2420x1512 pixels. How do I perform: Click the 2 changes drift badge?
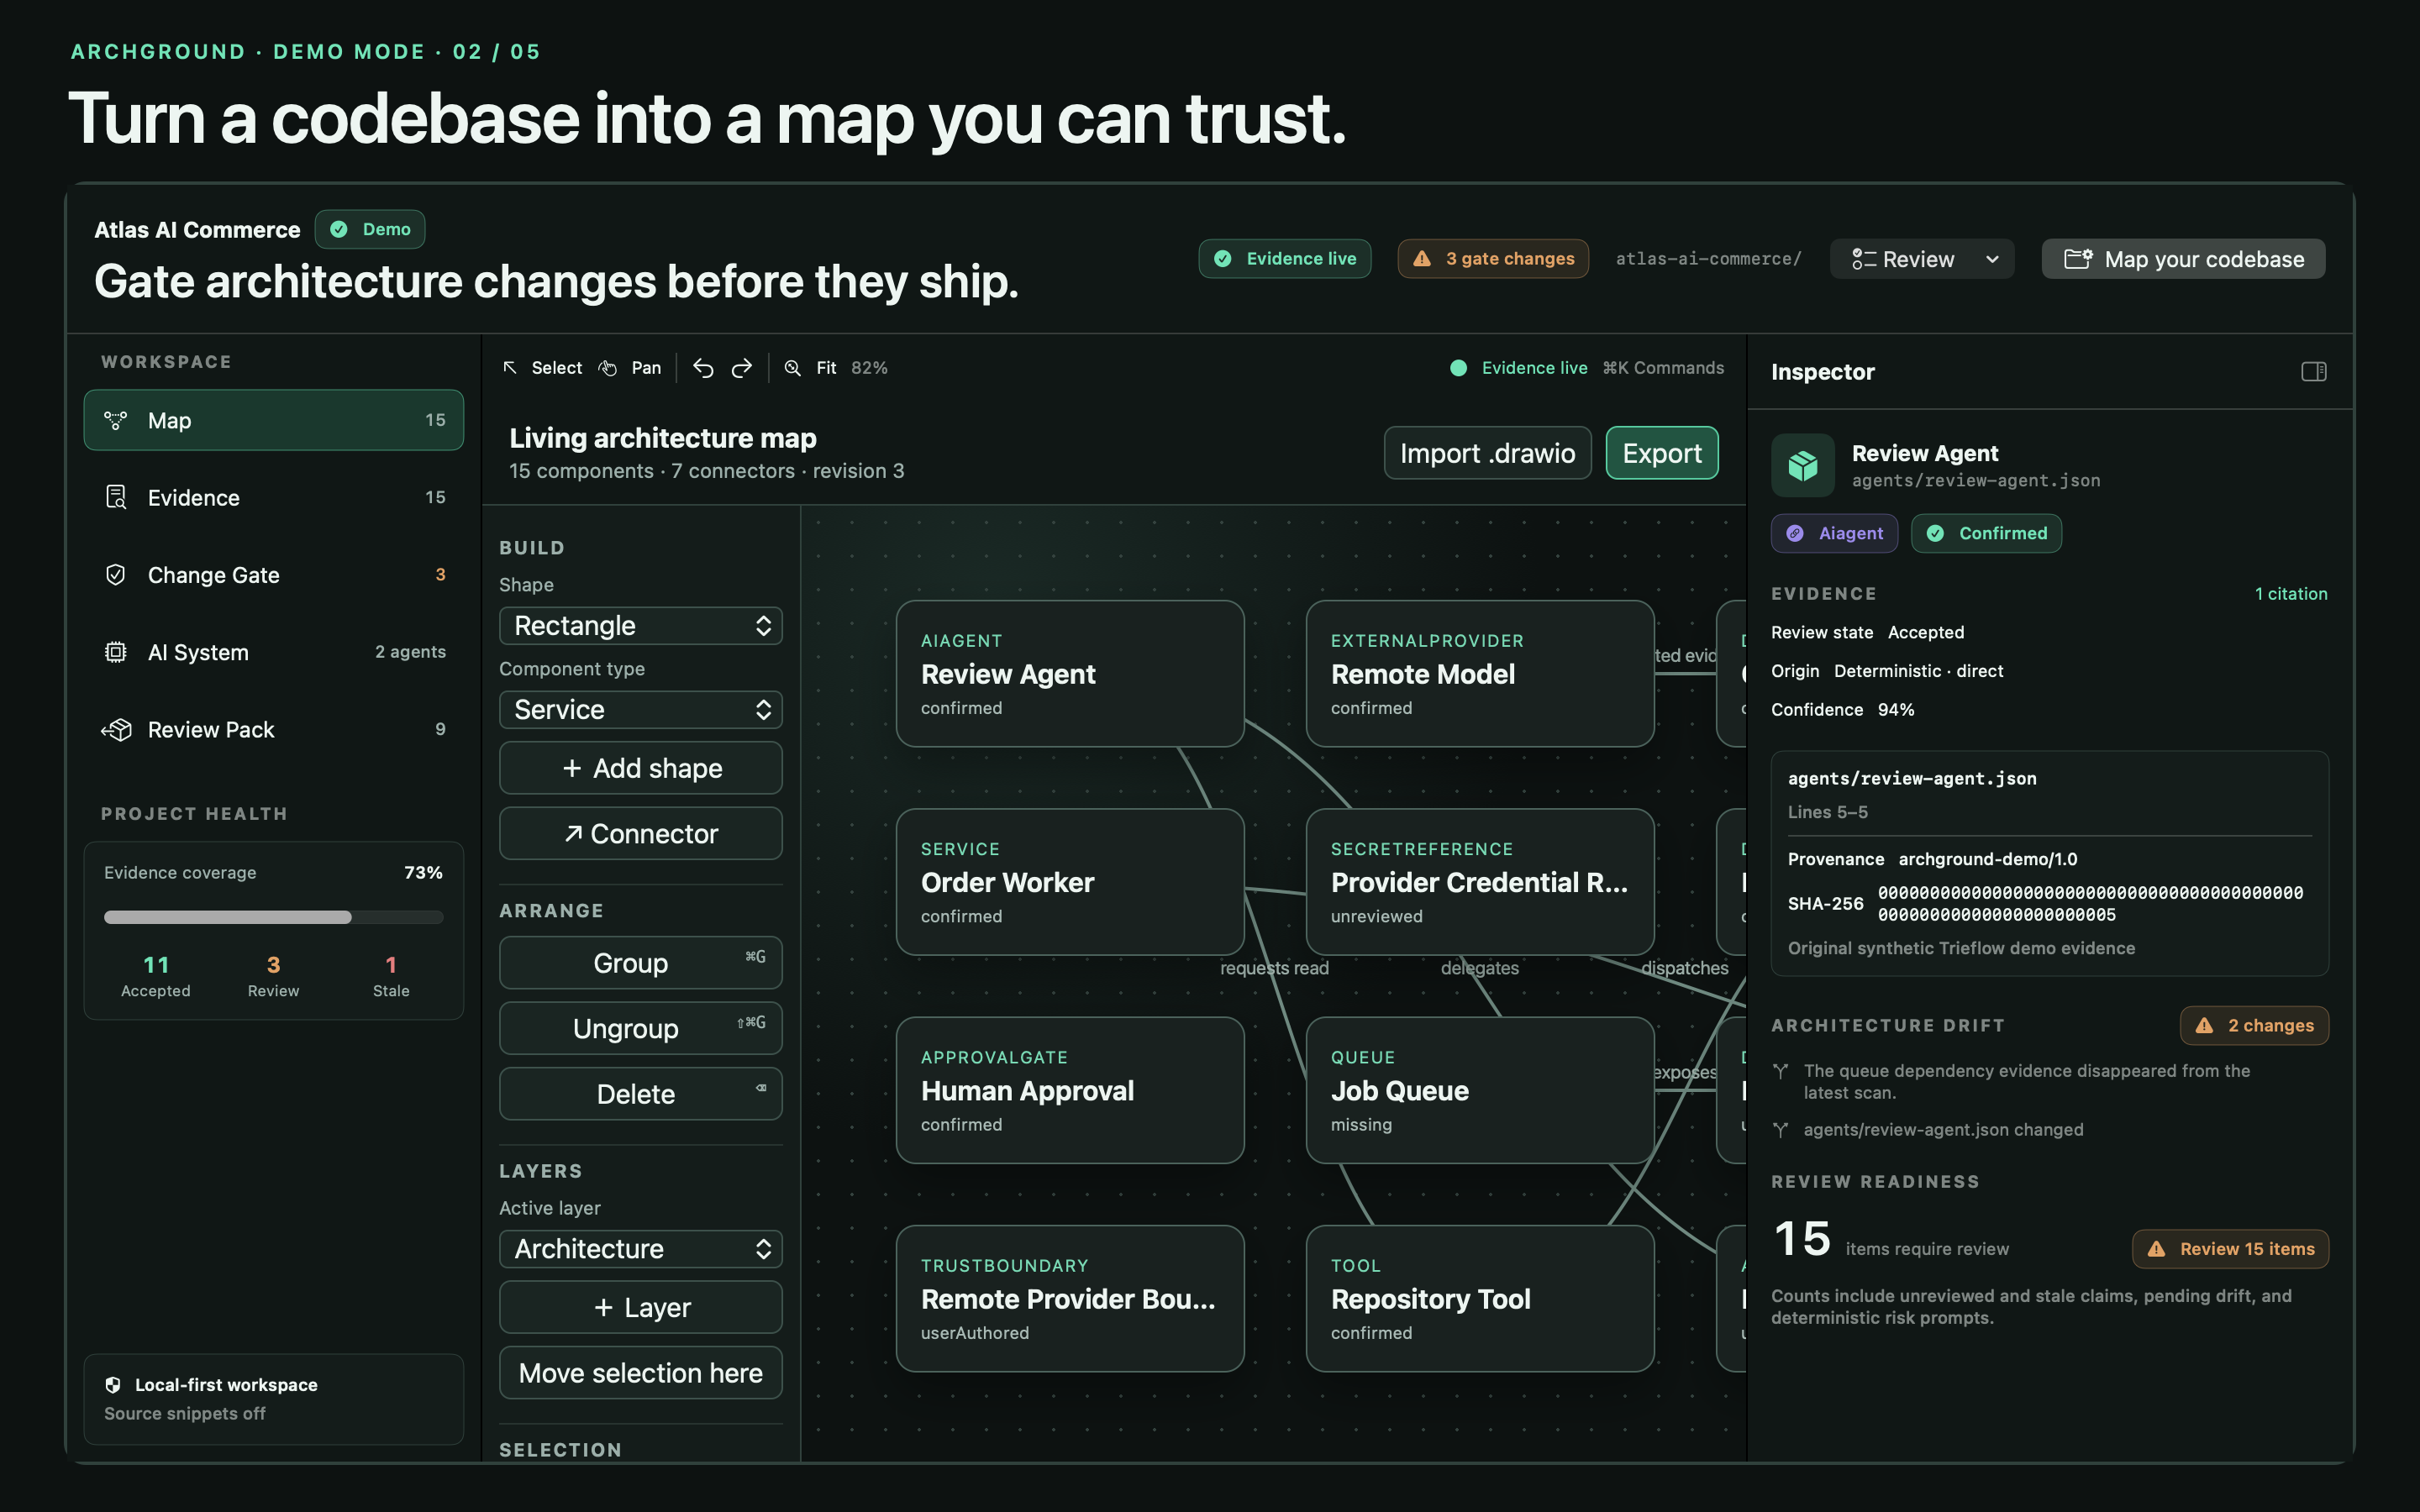click(2254, 1026)
